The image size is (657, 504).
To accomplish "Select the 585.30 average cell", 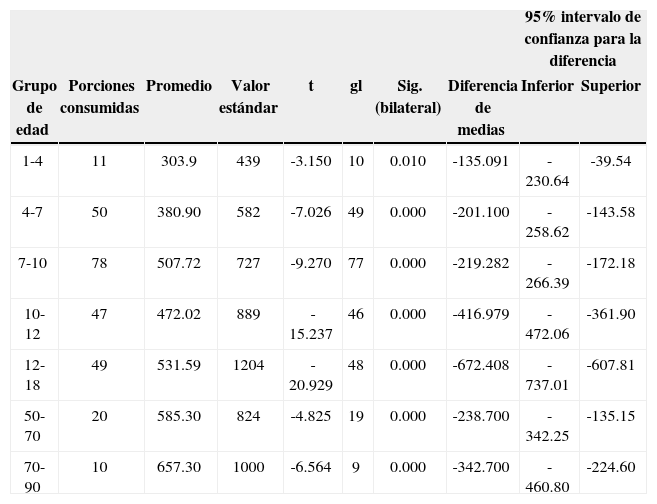I will tap(179, 416).
